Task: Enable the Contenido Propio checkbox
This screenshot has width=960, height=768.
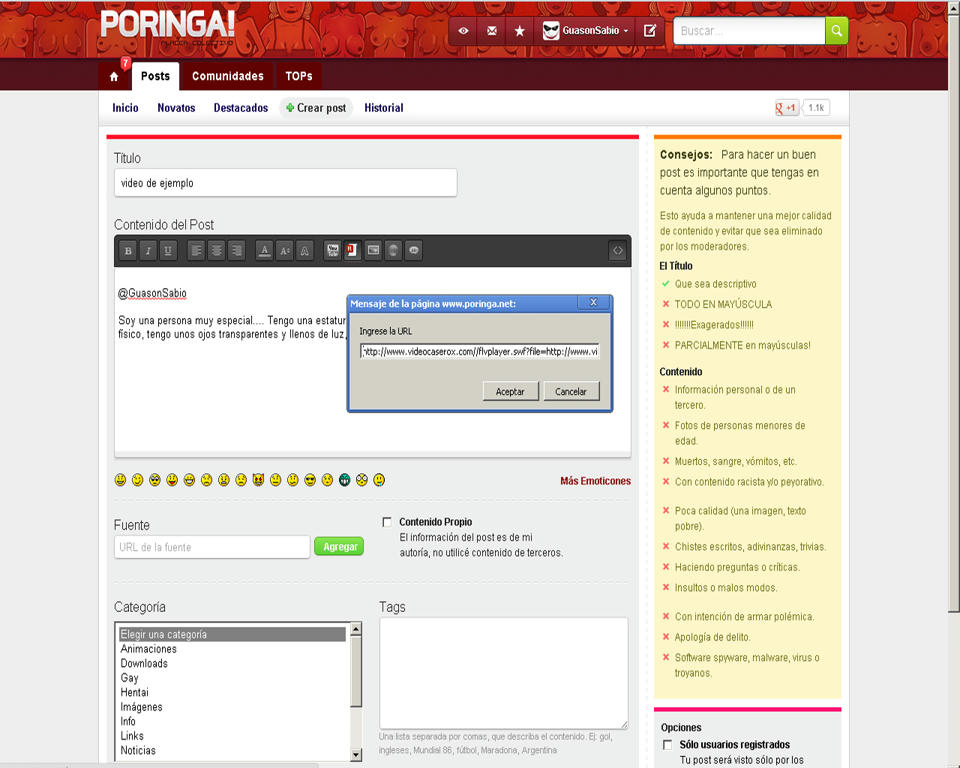Action: [387, 522]
